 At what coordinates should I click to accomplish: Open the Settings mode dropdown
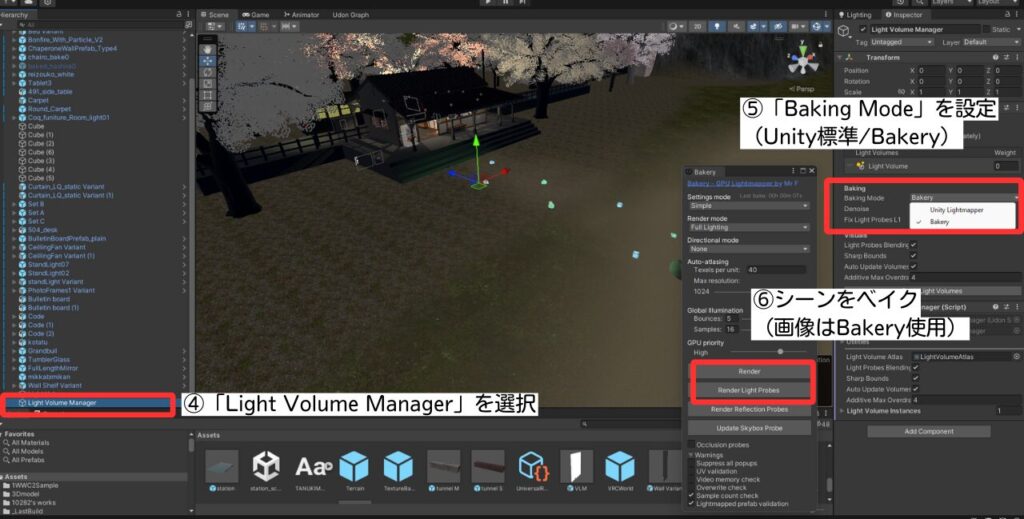[x=748, y=206]
